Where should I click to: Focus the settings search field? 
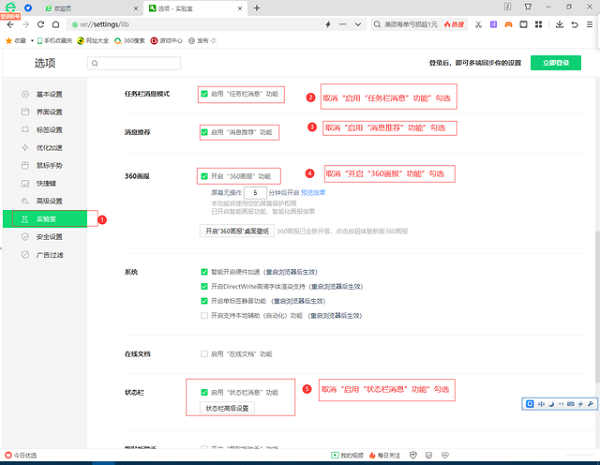click(134, 63)
